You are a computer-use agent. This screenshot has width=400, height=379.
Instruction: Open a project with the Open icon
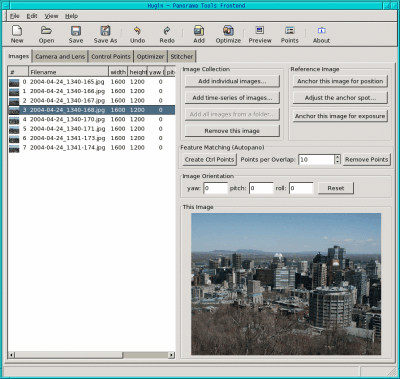coord(46,31)
